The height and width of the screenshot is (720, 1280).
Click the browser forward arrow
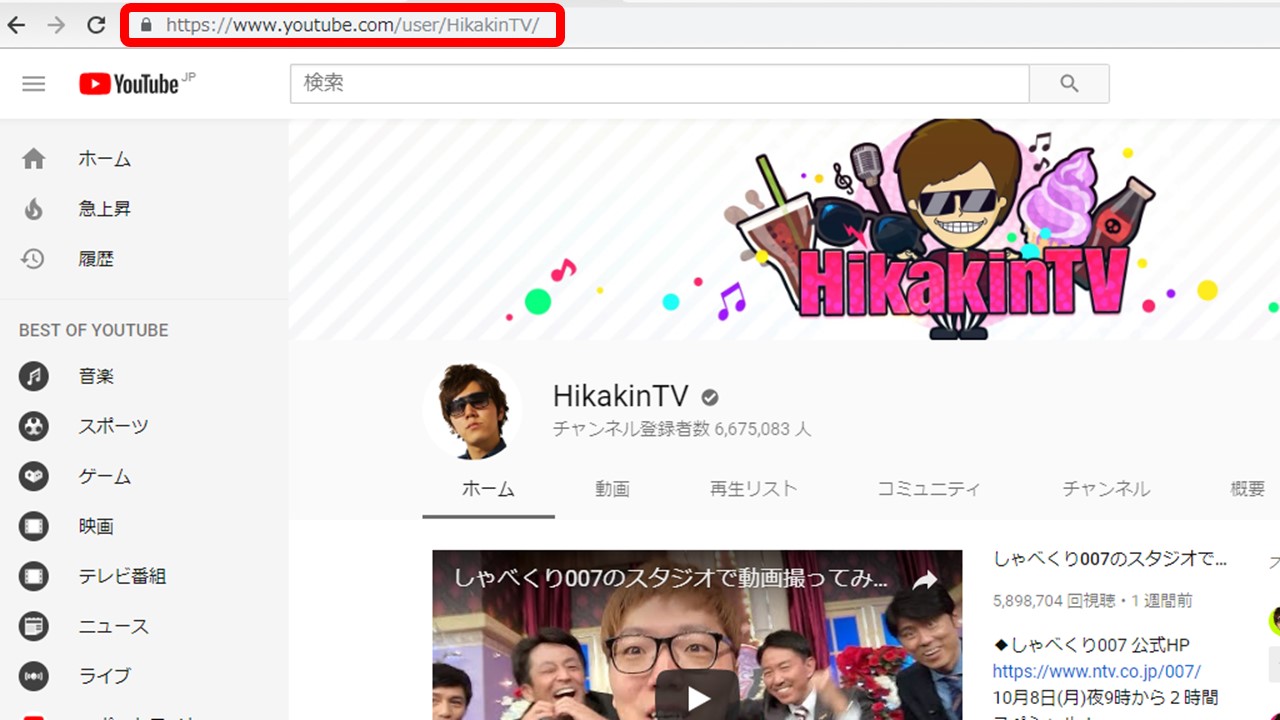[56, 25]
